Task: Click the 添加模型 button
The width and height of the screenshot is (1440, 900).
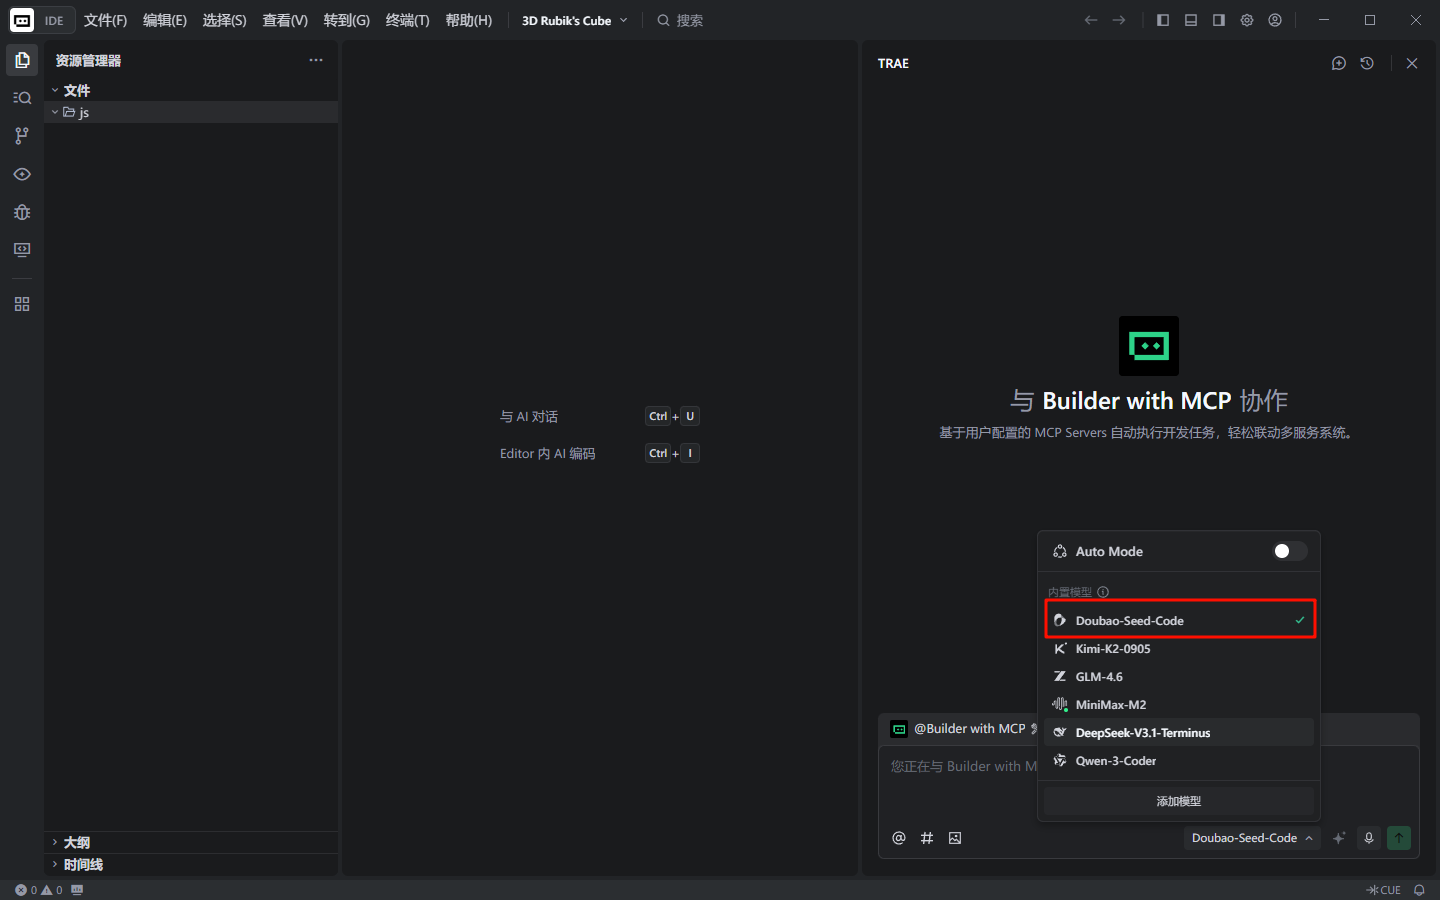Action: coord(1178,800)
